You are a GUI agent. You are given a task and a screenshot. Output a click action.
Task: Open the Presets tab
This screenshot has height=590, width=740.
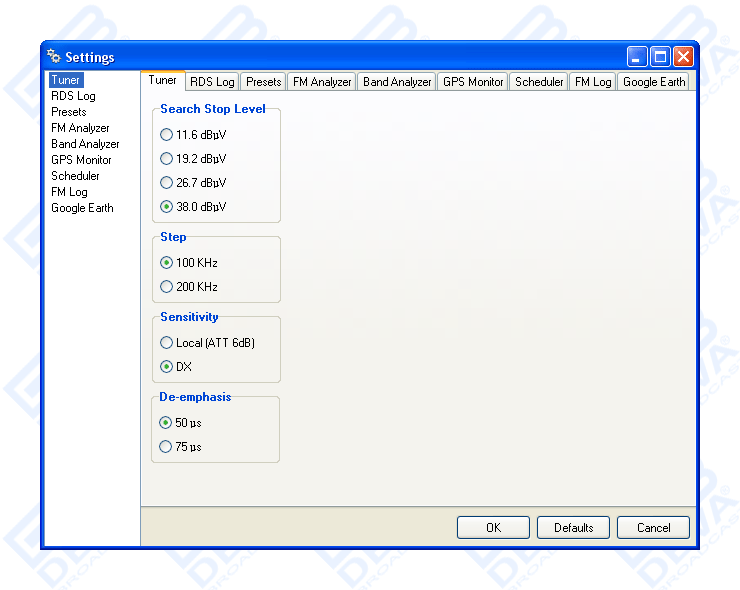point(264,82)
